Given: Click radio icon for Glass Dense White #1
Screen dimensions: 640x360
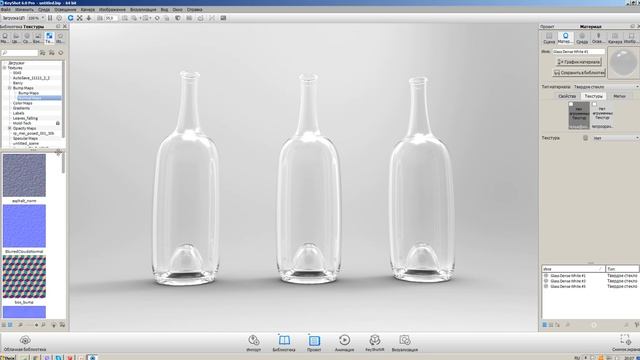Looking at the screenshot, I should tap(546, 276).
